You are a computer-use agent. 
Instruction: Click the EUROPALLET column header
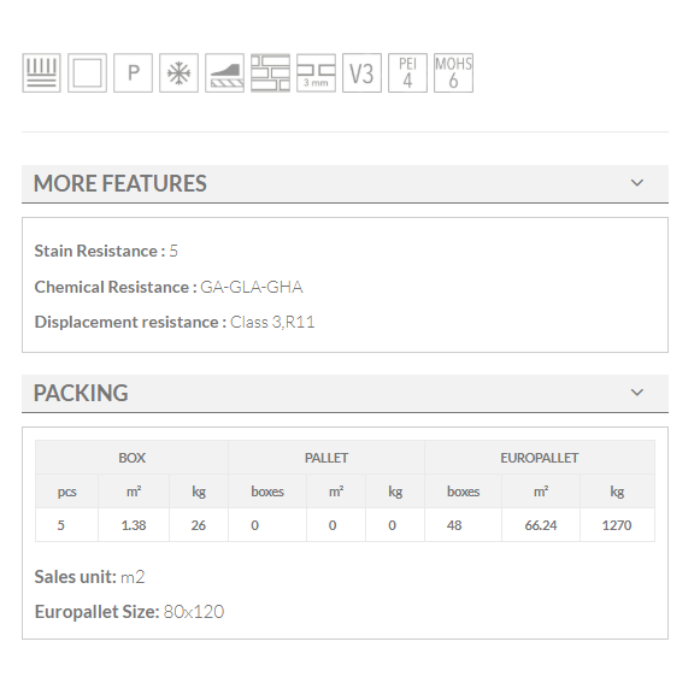[539, 458]
